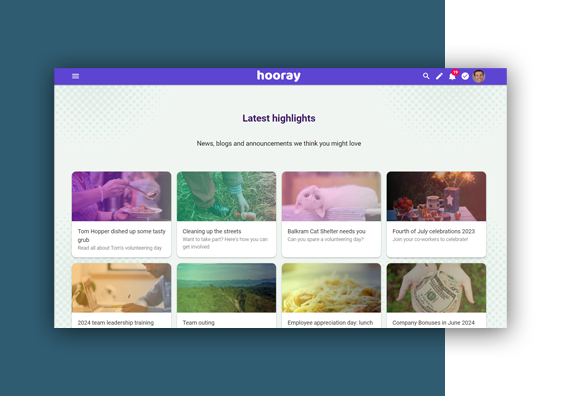Open the Team outing landscape image
Screen dimensions: 562x396
(x=227, y=288)
